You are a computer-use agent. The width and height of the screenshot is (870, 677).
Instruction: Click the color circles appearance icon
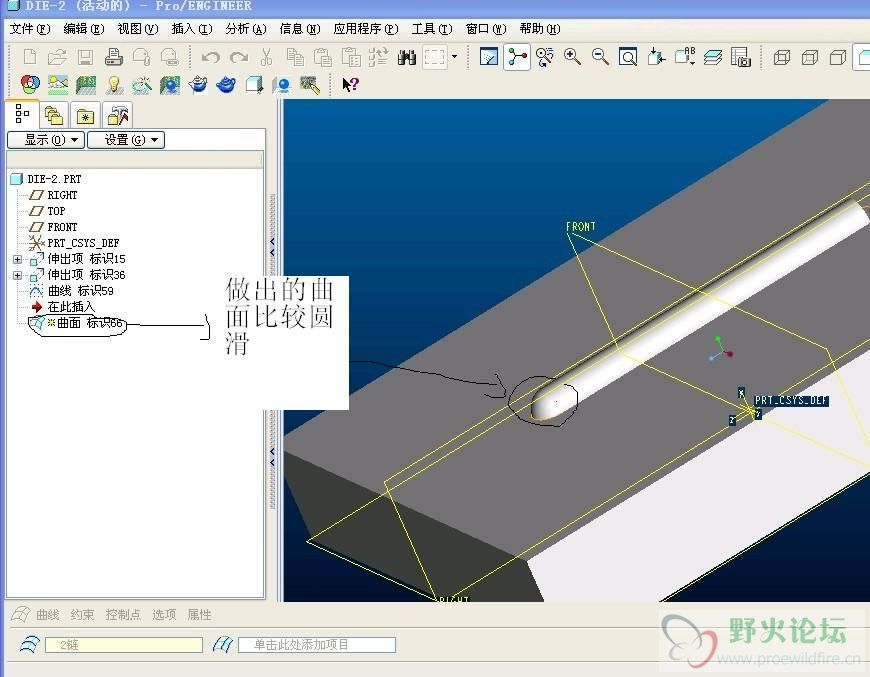30,84
